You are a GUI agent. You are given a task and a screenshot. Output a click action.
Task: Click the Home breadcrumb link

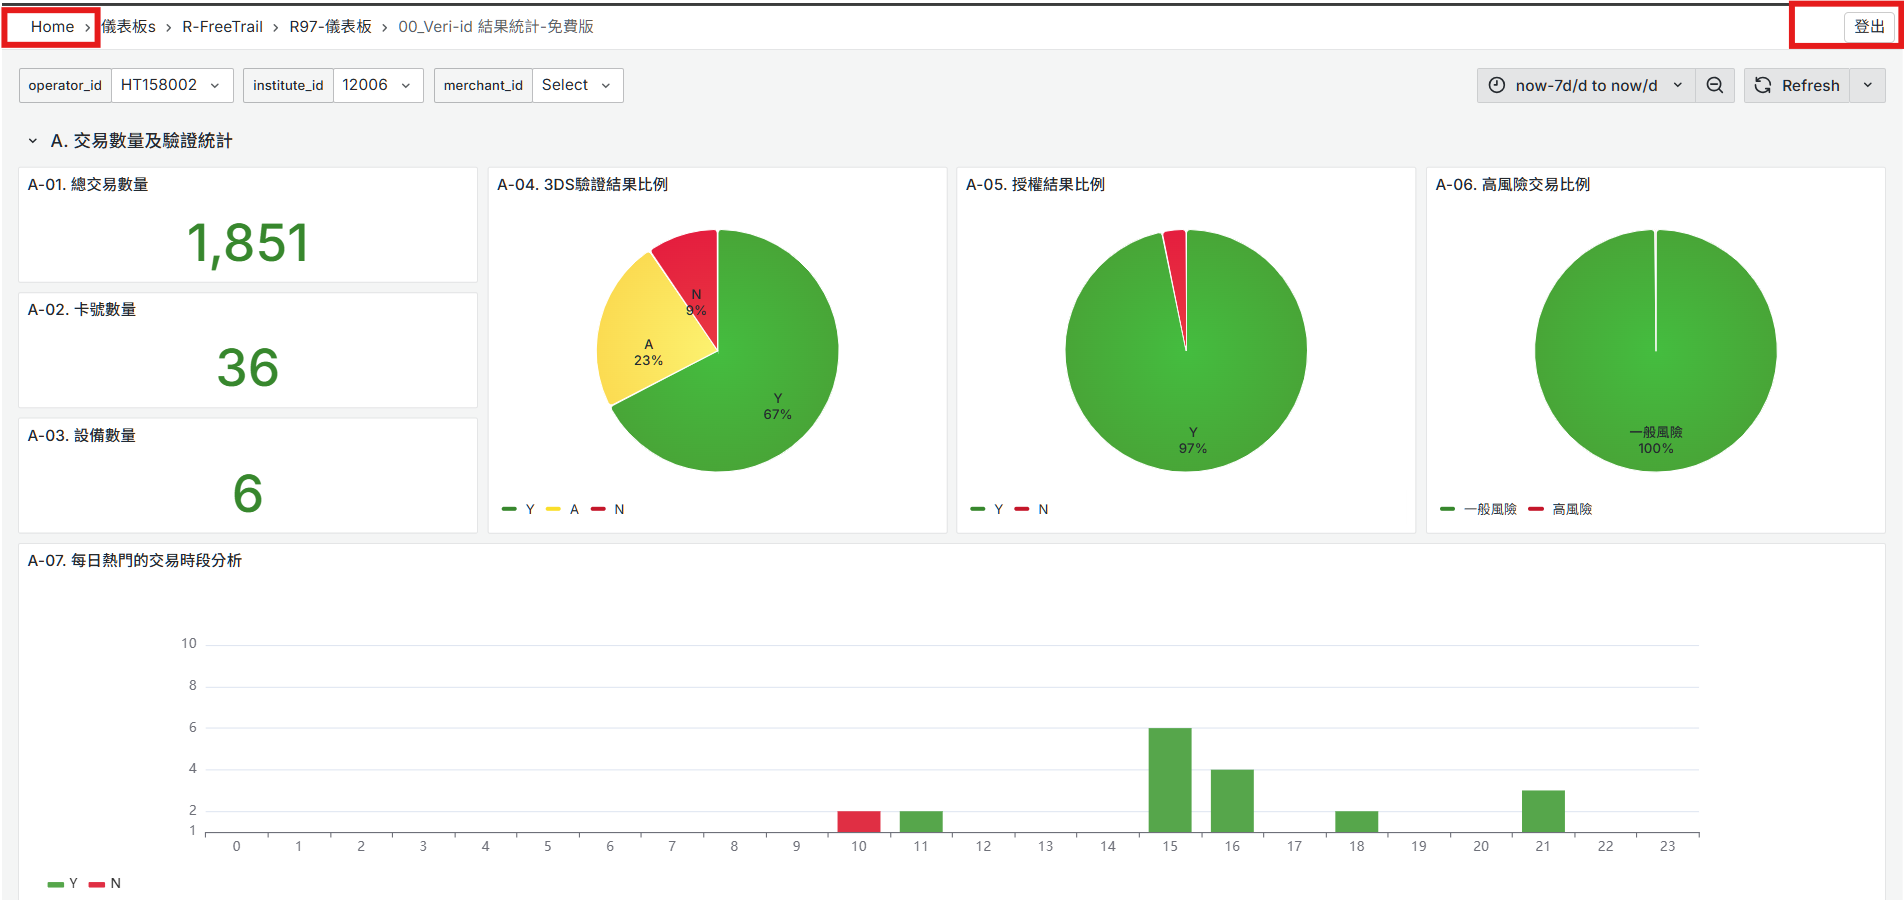pyautogui.click(x=52, y=27)
